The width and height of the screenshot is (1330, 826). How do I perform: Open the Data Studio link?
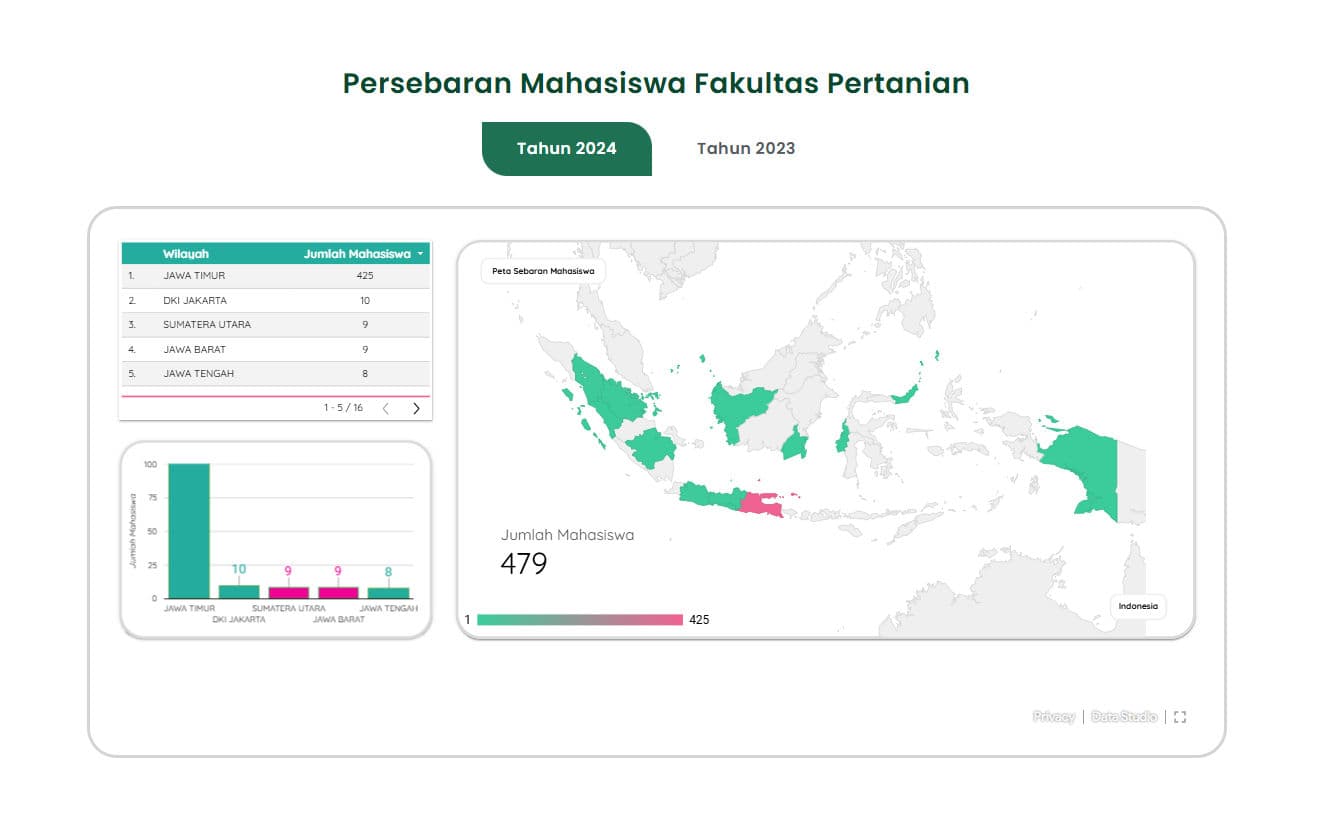click(1124, 717)
